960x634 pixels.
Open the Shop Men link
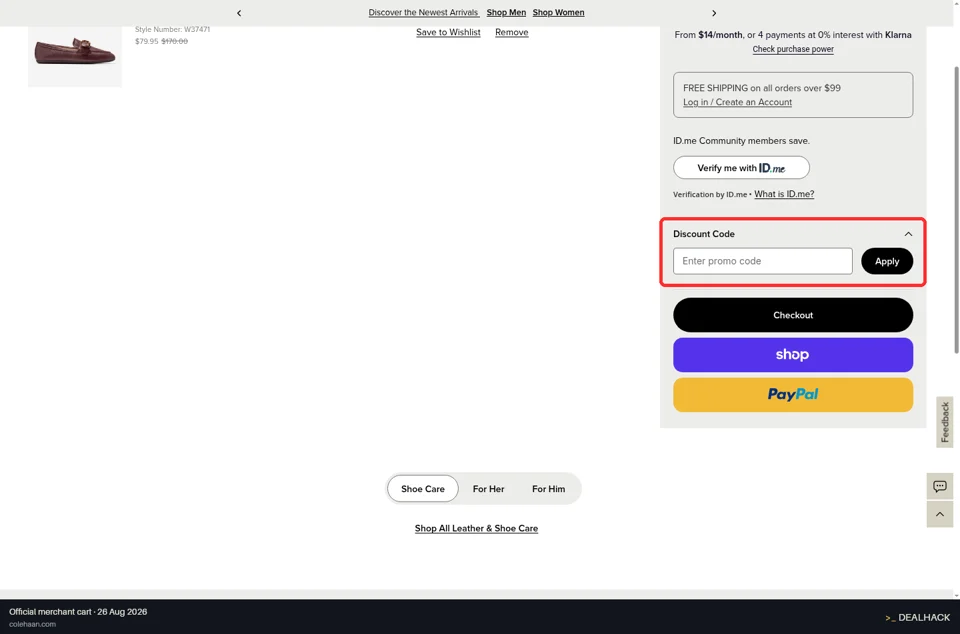click(x=506, y=12)
